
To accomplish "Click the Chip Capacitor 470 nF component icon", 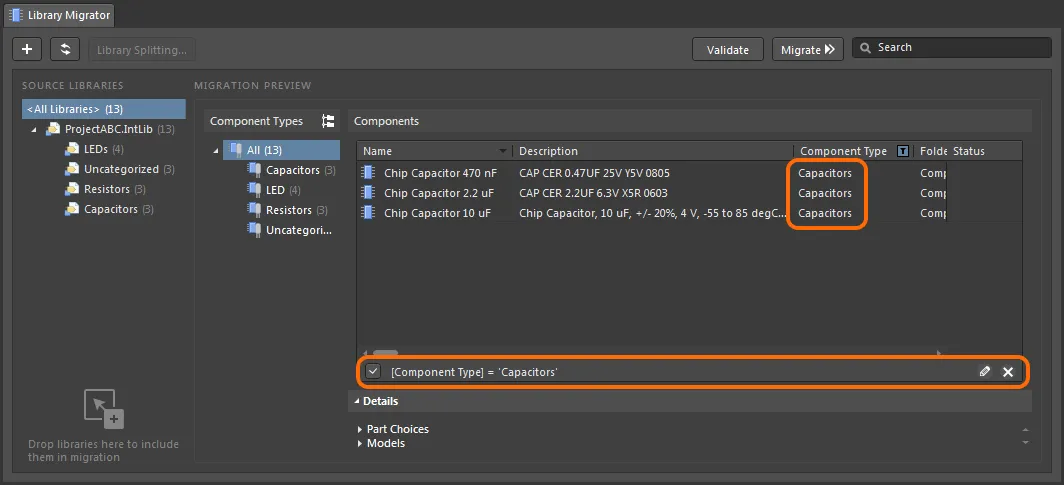I will coord(368,173).
